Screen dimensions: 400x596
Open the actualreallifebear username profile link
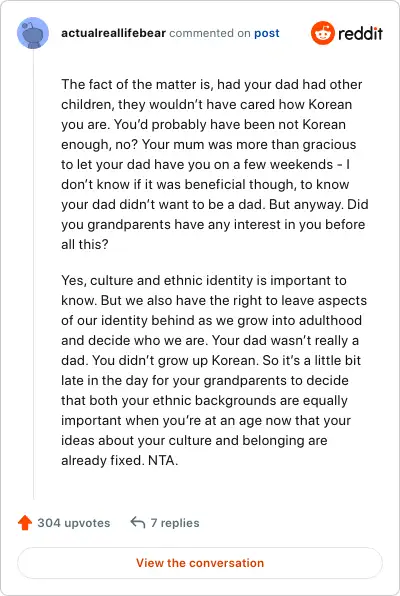click(113, 33)
